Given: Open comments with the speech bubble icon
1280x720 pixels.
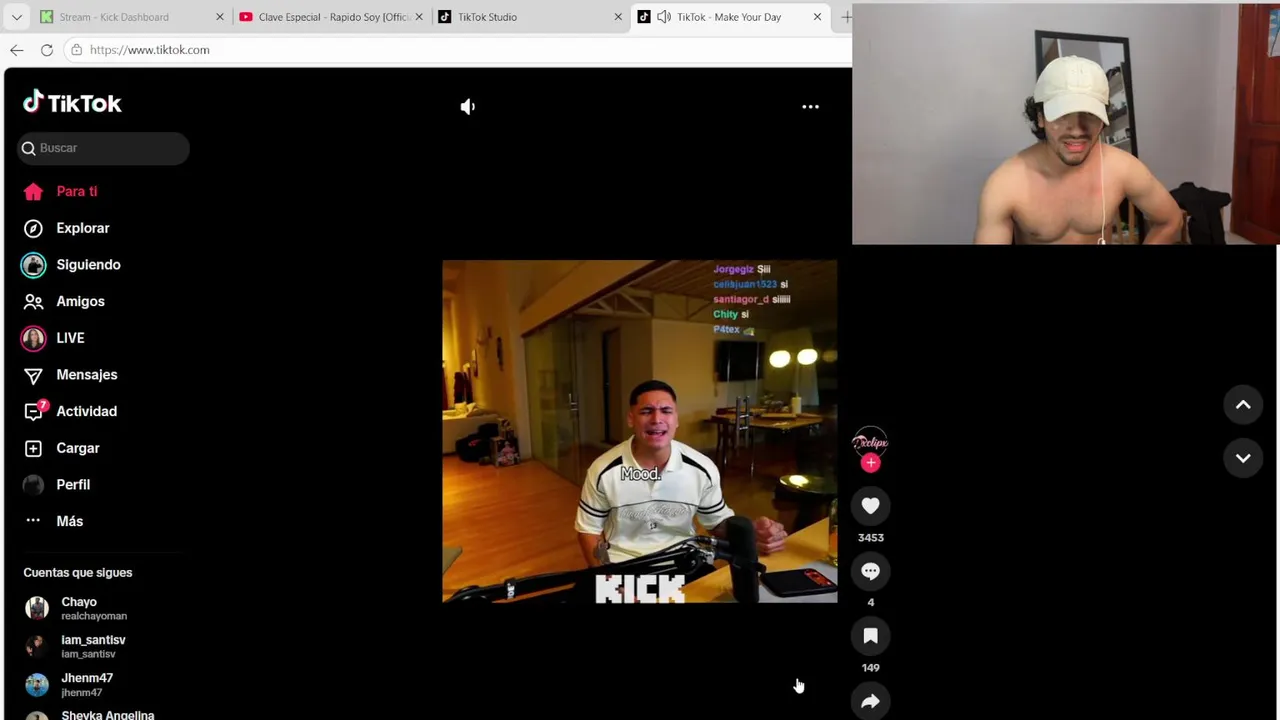Looking at the screenshot, I should click(870, 571).
